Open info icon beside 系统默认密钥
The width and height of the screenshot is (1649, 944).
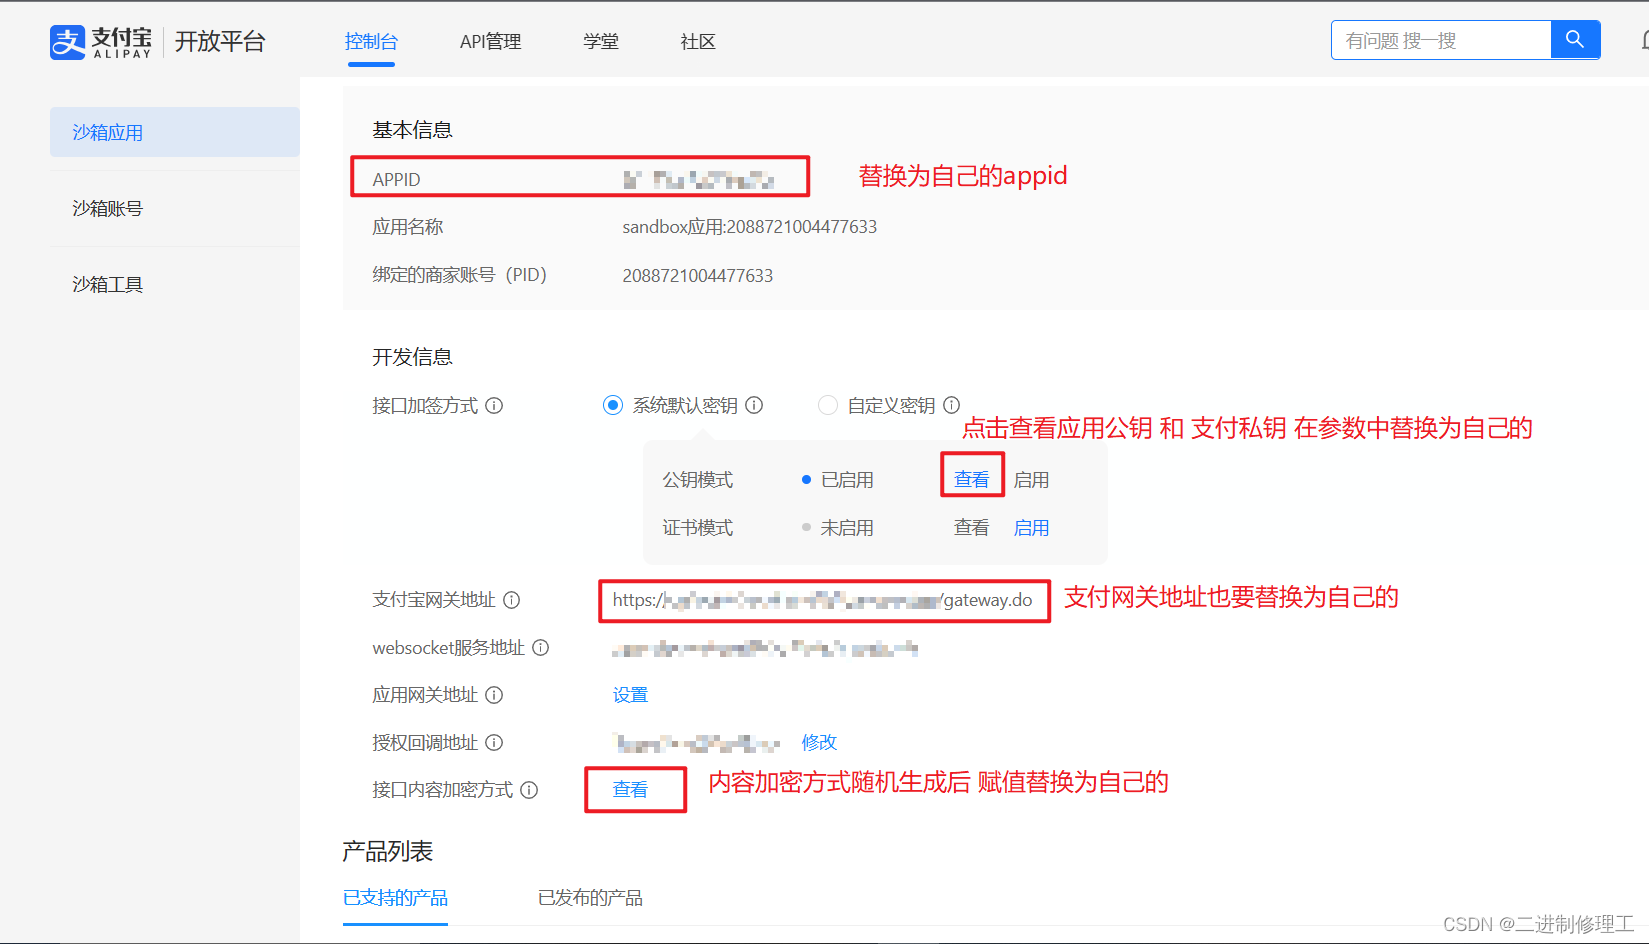[x=754, y=406]
